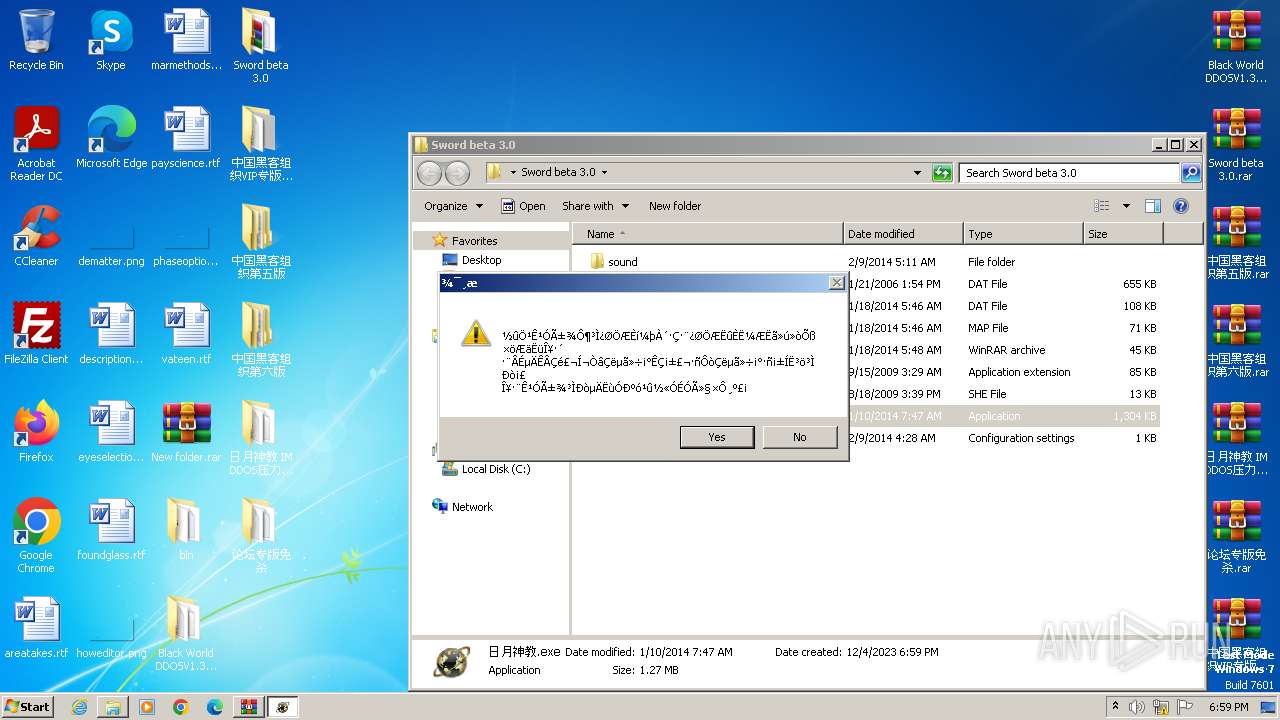Select Local Disk (C:) in navigation pane
Viewport: 1280px width, 720px height.
[x=486, y=469]
